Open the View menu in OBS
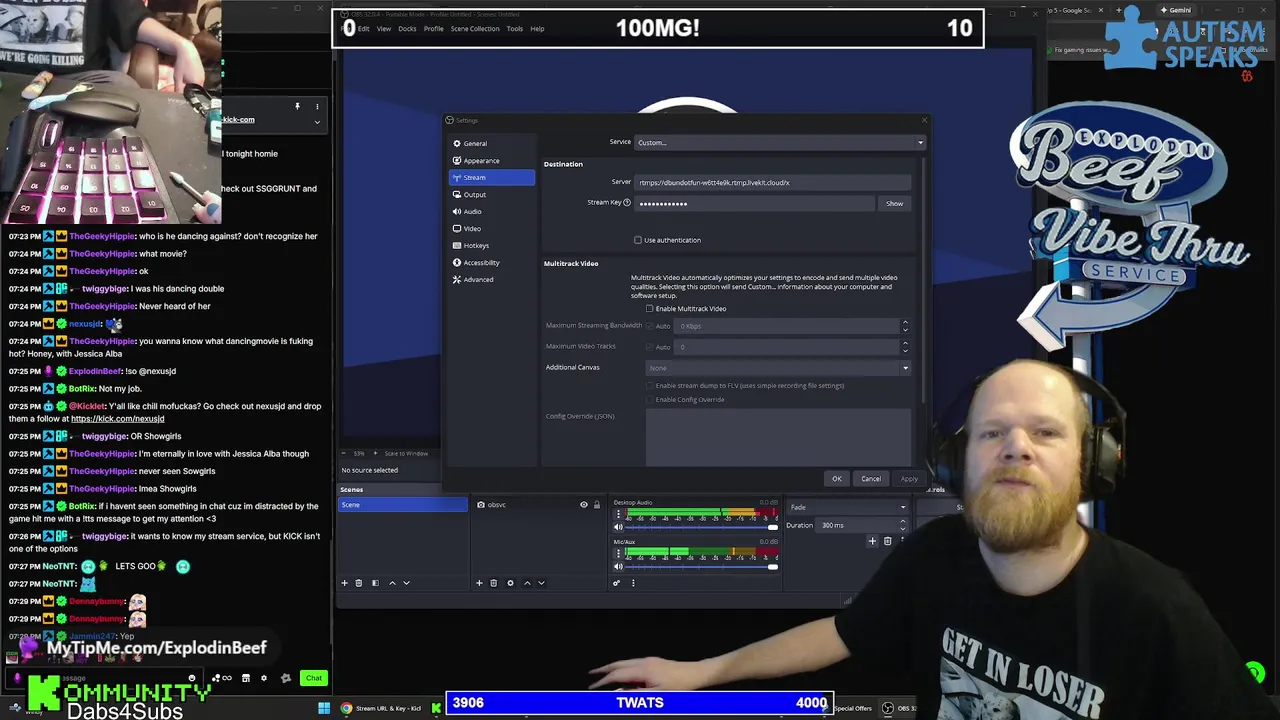Image resolution: width=1280 pixels, height=720 pixels. click(x=384, y=29)
